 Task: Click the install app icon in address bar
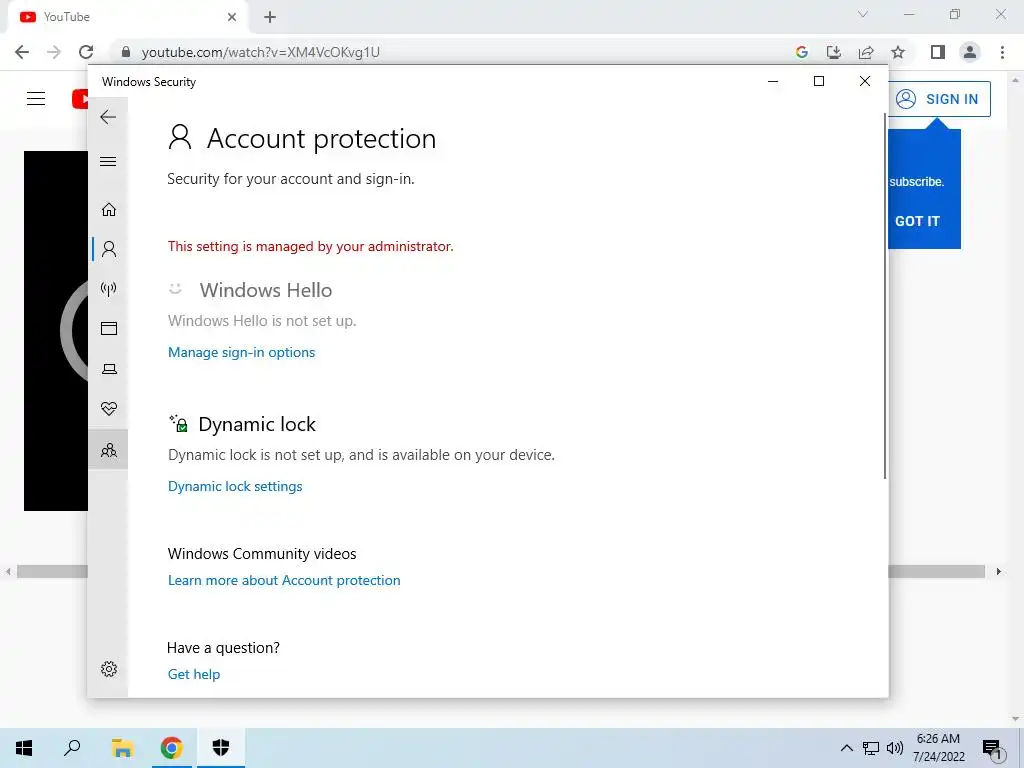tap(834, 52)
